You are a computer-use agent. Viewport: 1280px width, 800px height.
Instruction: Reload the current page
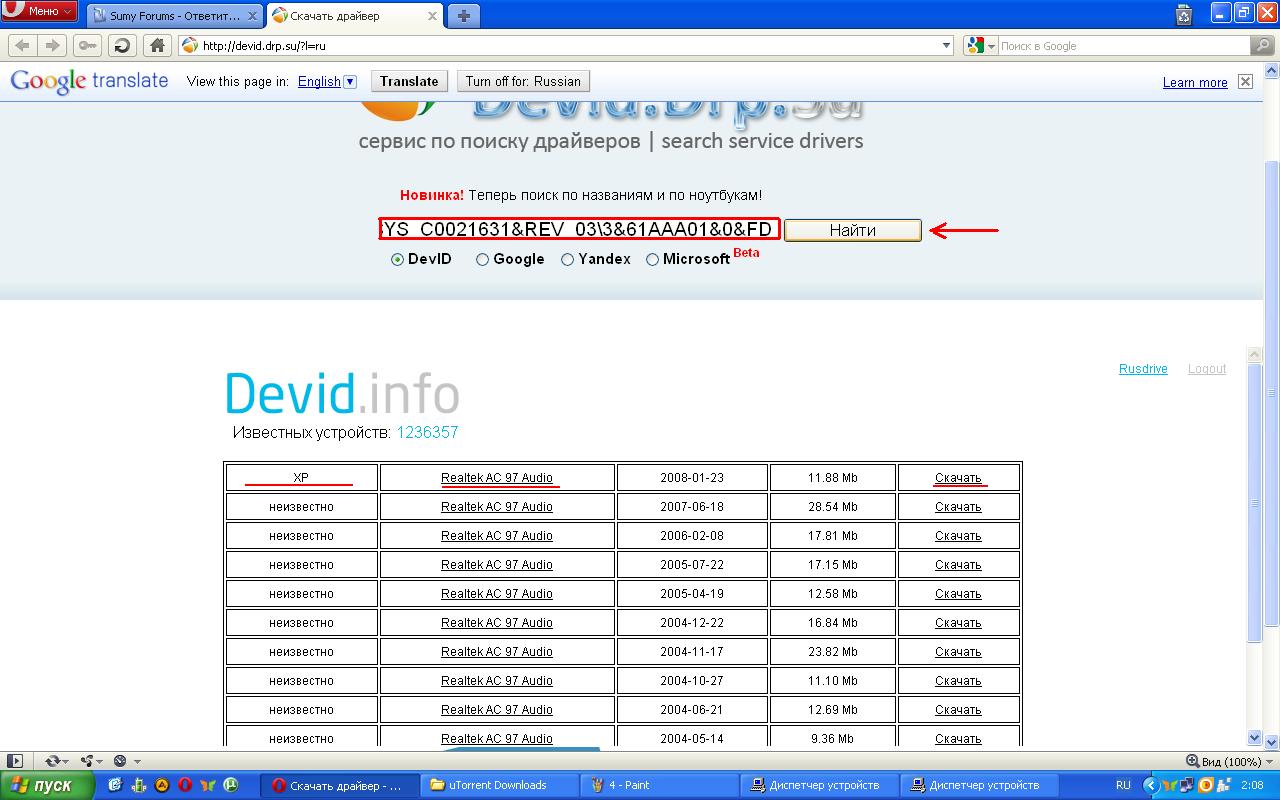(122, 45)
